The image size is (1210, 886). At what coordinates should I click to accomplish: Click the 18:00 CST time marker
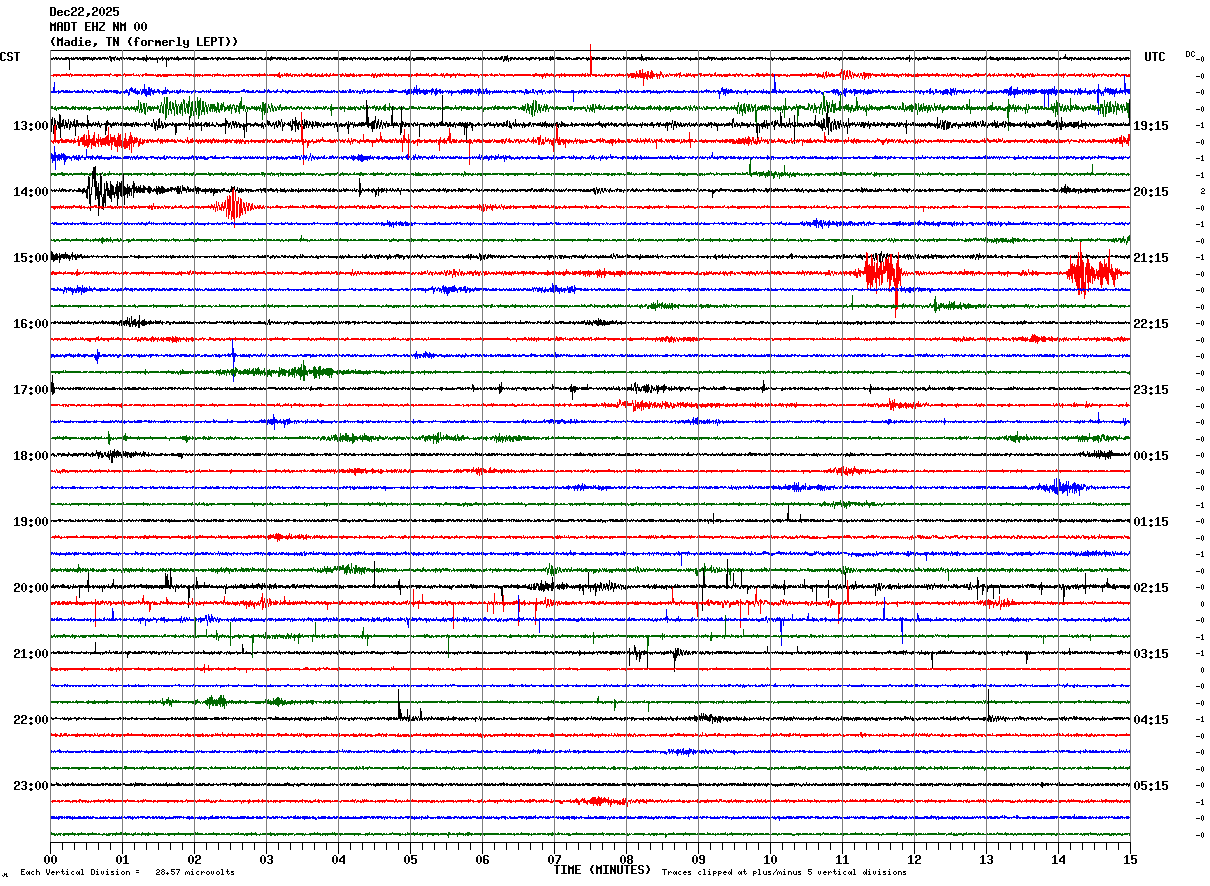point(30,456)
